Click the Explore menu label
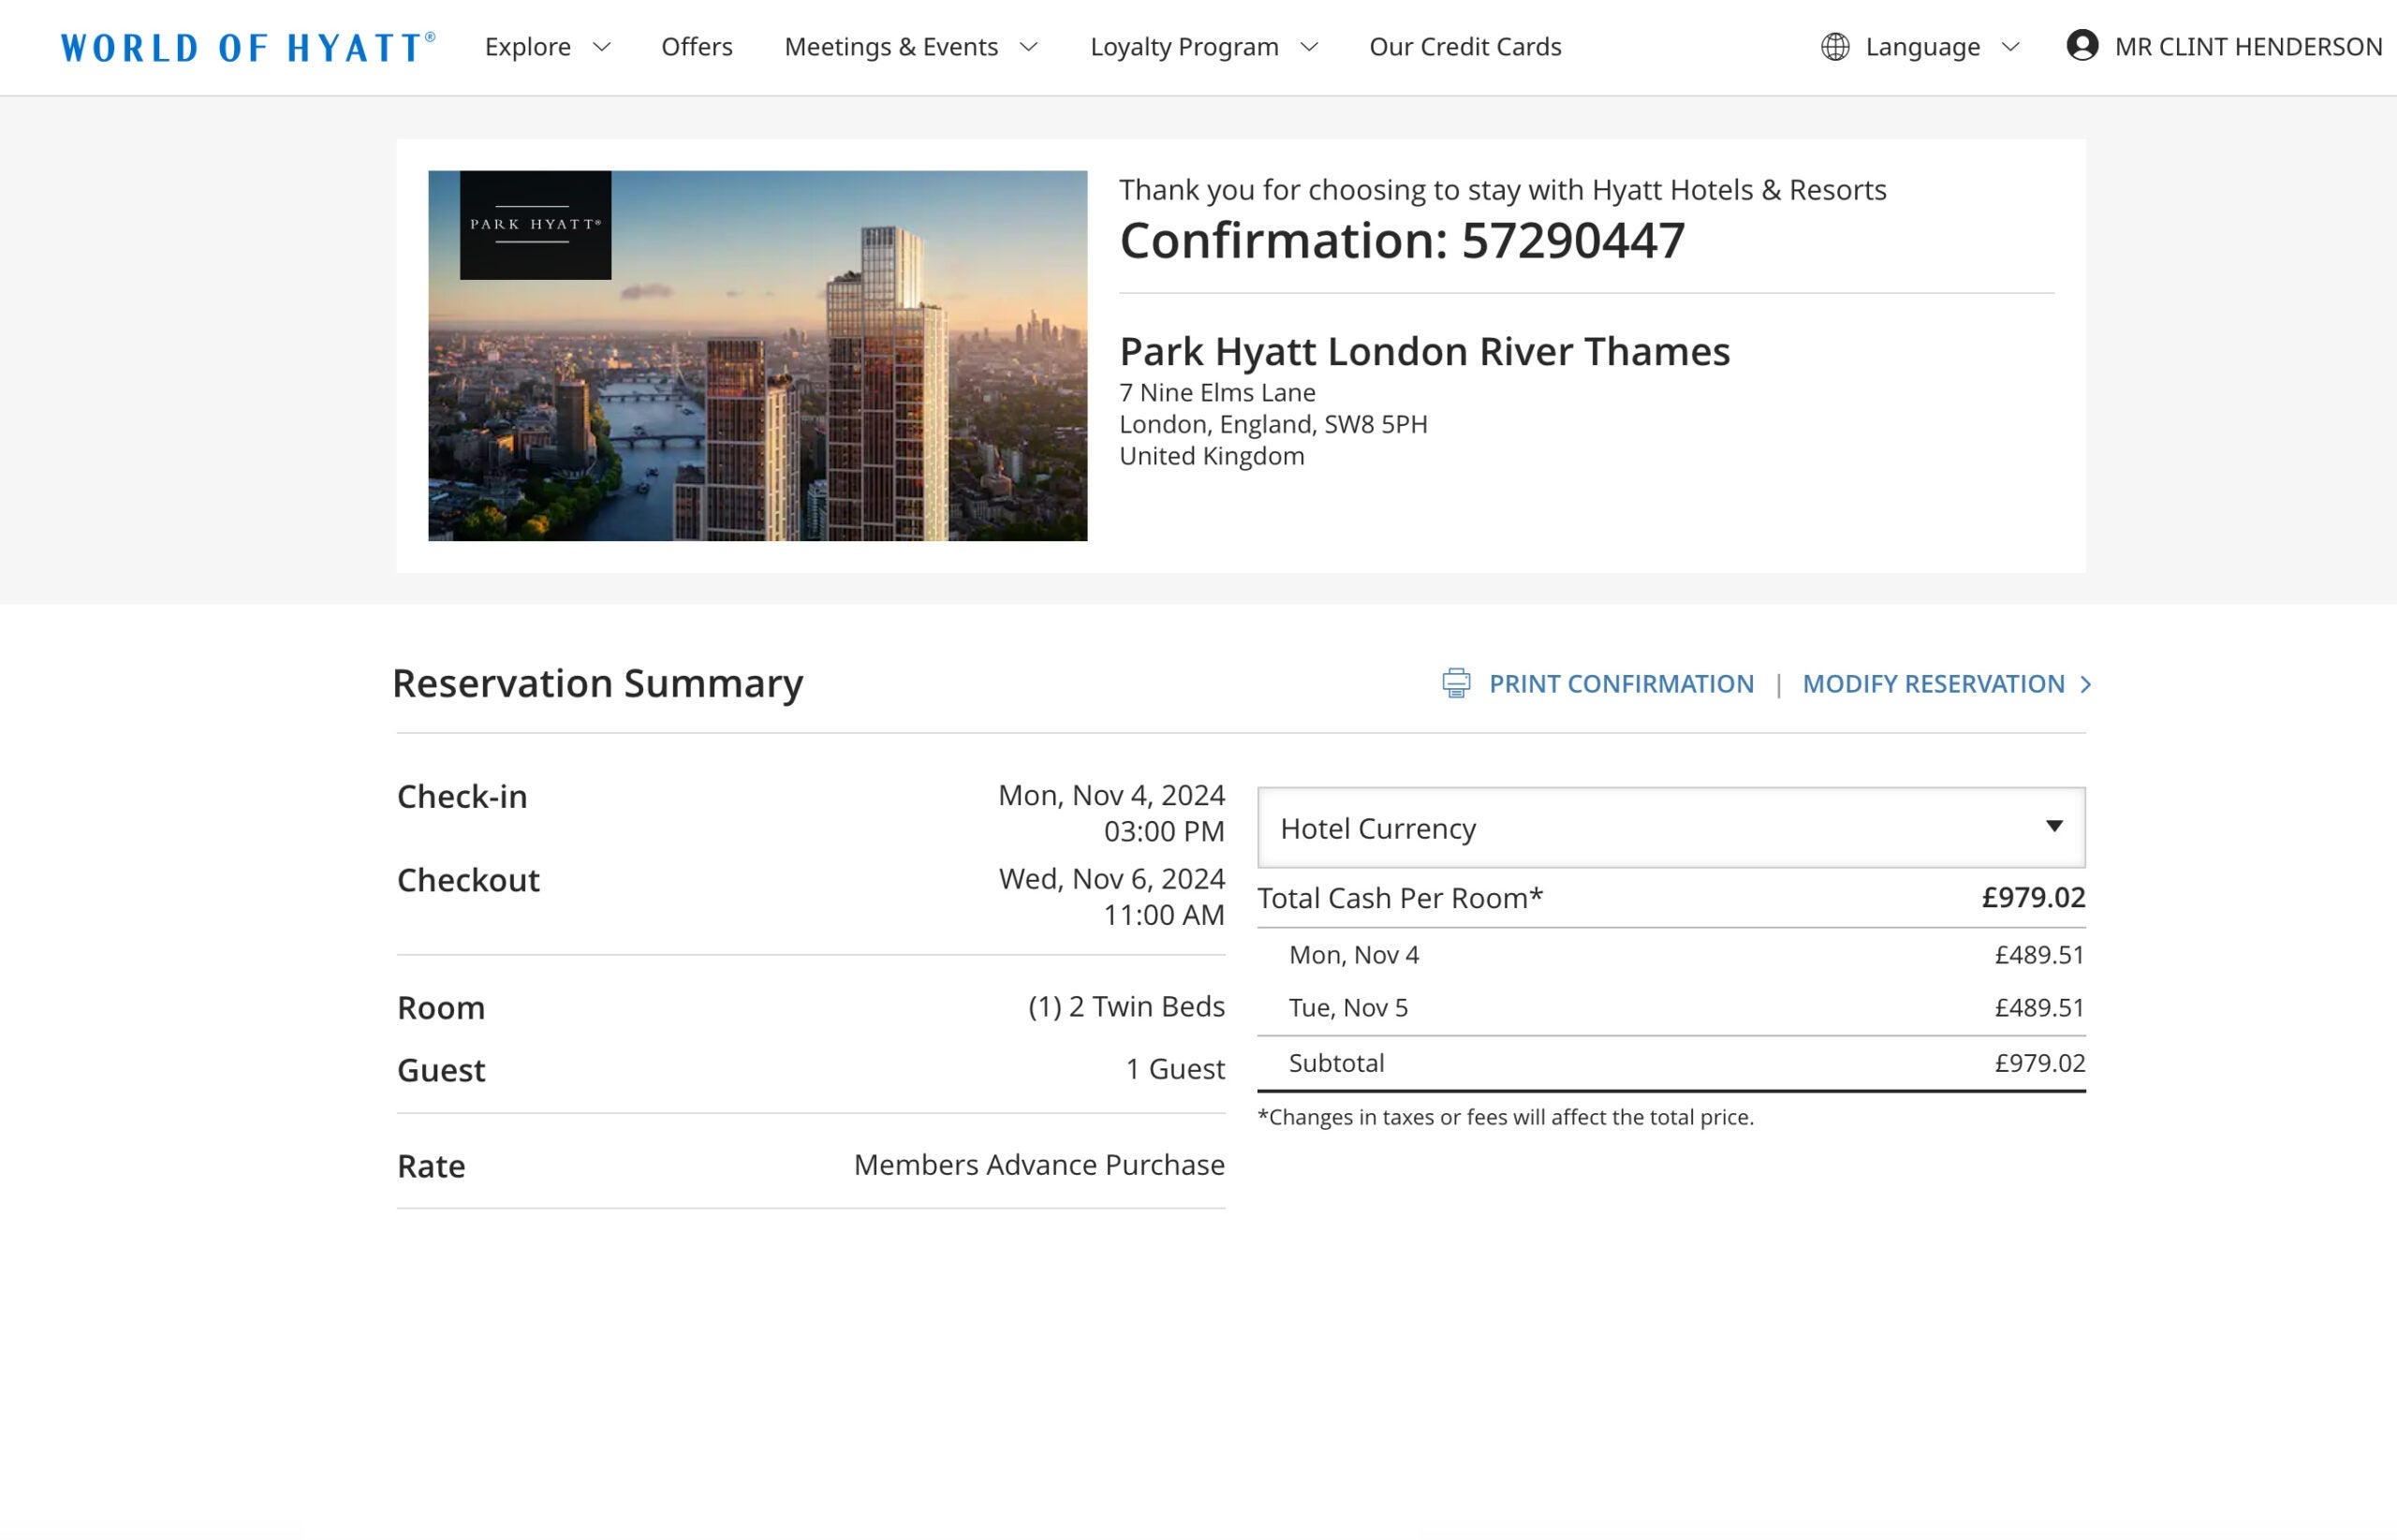This screenshot has width=2397, height=1540. [527, 47]
